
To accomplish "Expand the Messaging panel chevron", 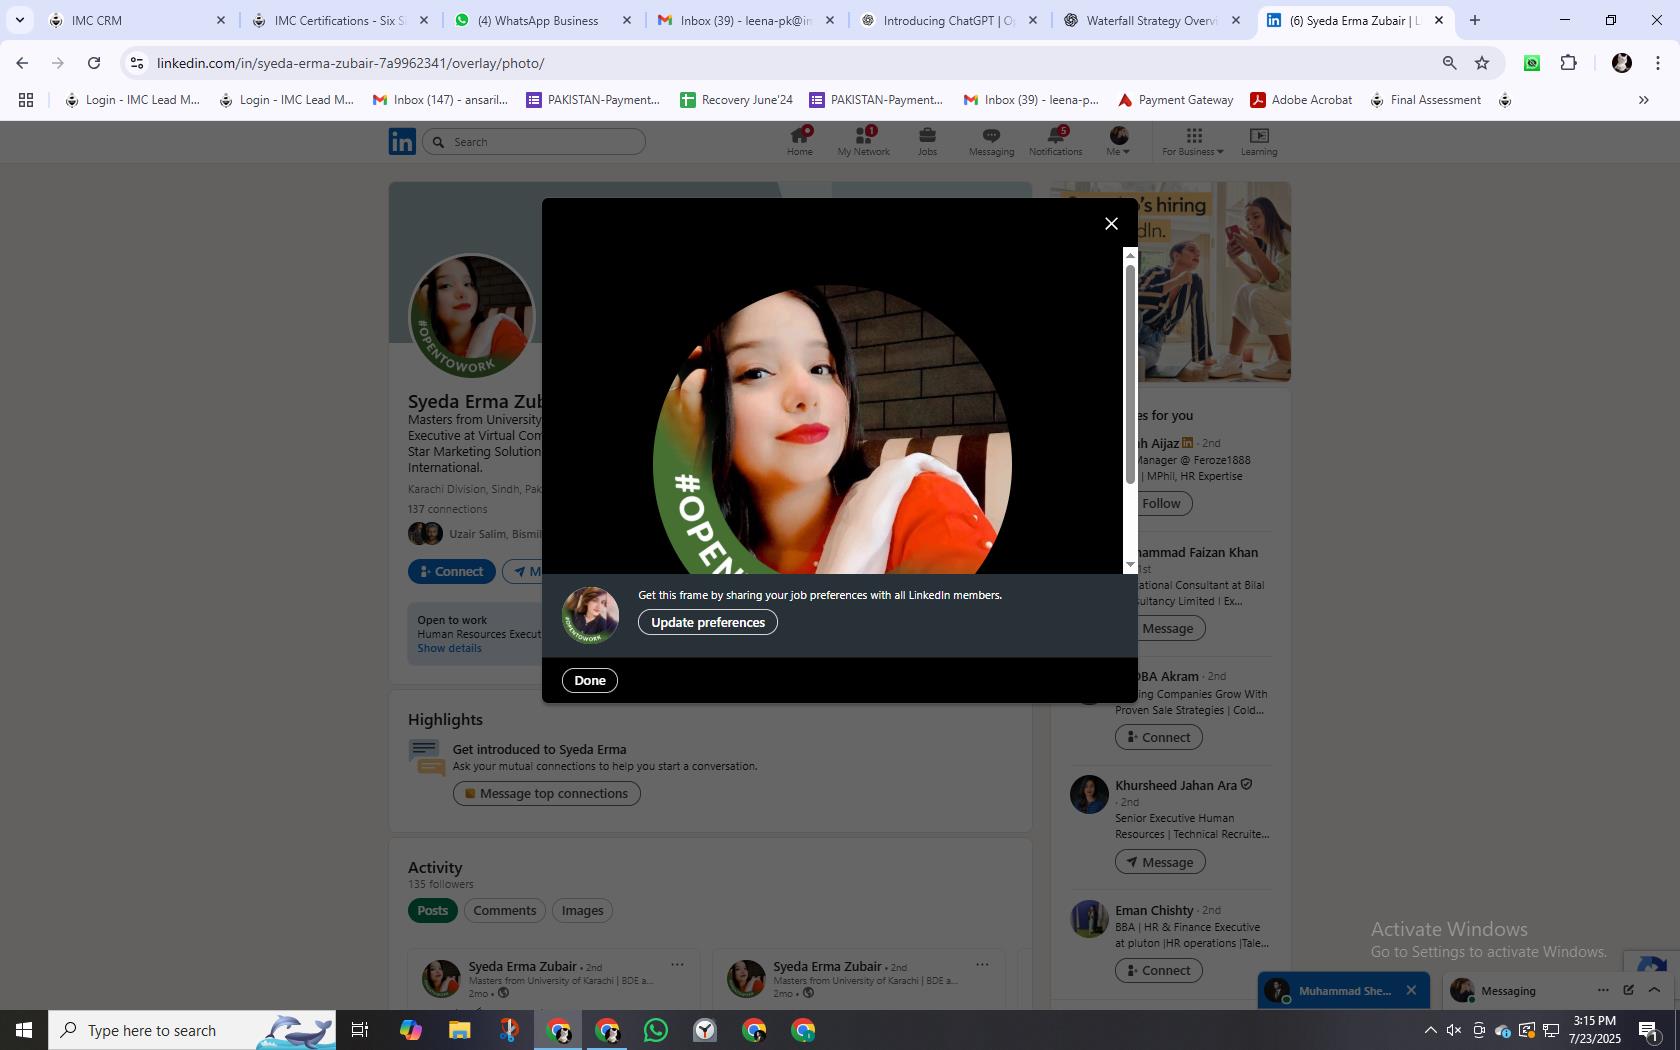I will tap(1654, 990).
